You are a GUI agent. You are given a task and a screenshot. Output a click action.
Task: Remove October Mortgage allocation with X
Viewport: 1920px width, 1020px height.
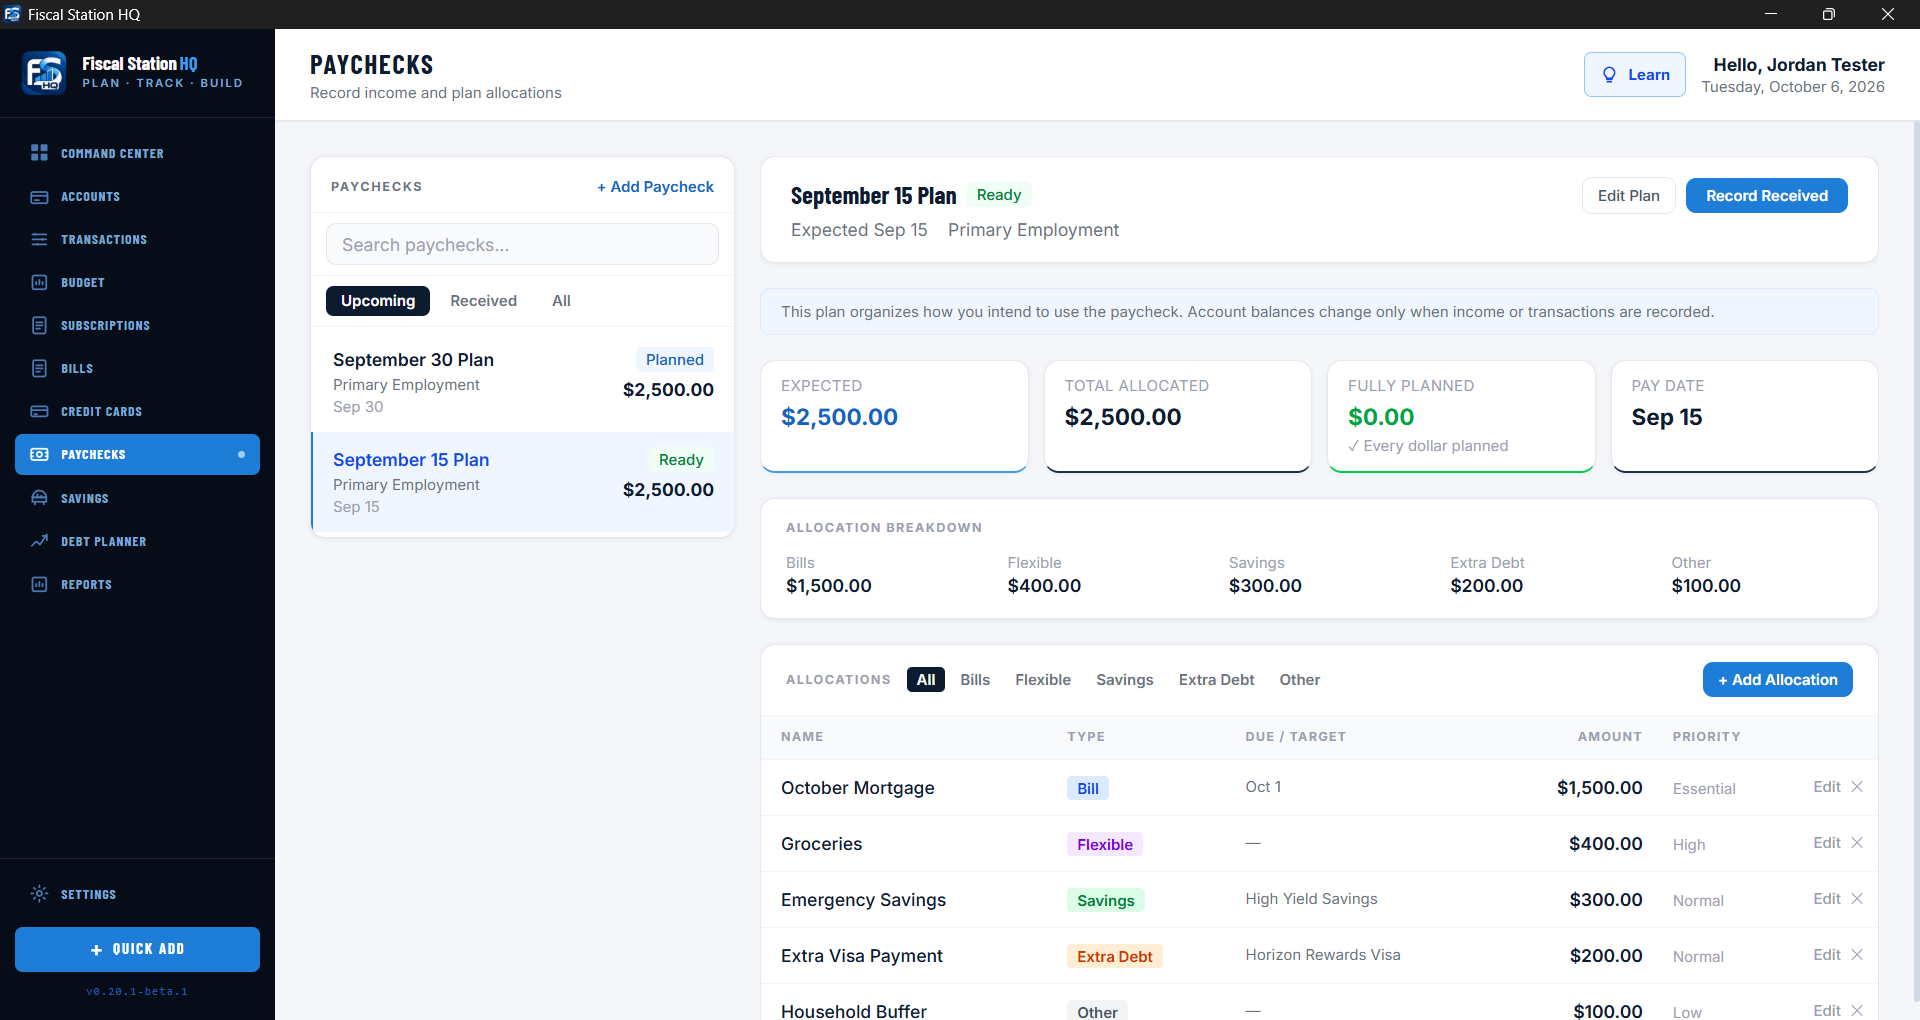tap(1857, 787)
